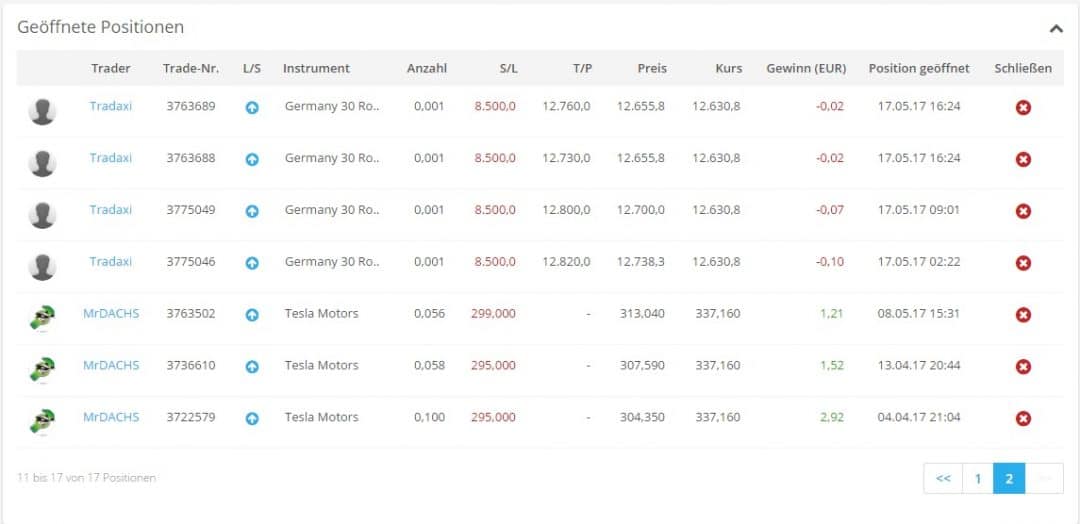Sort by Gewinn (EUR) column header

806,68
